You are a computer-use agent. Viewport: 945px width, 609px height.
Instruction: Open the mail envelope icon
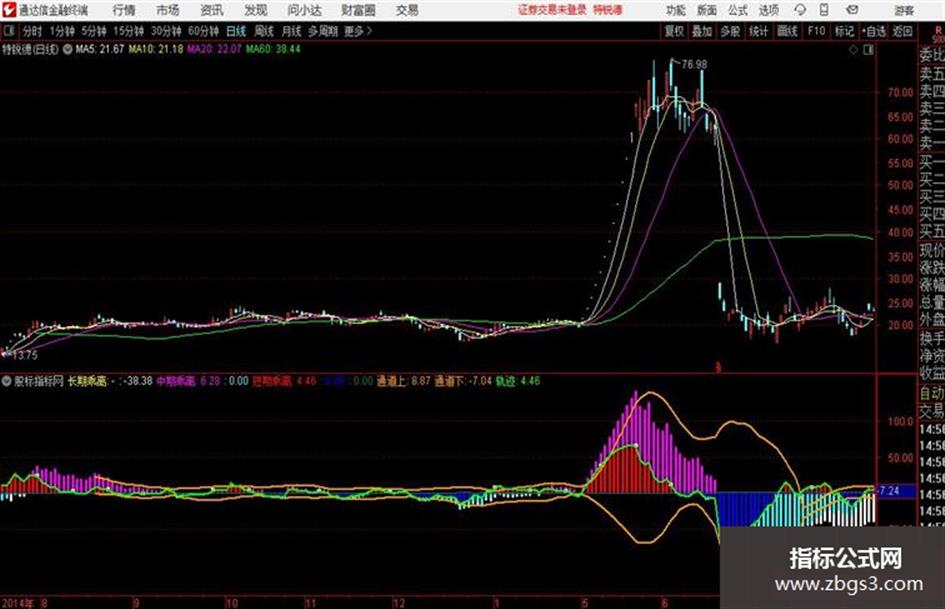pos(852,10)
